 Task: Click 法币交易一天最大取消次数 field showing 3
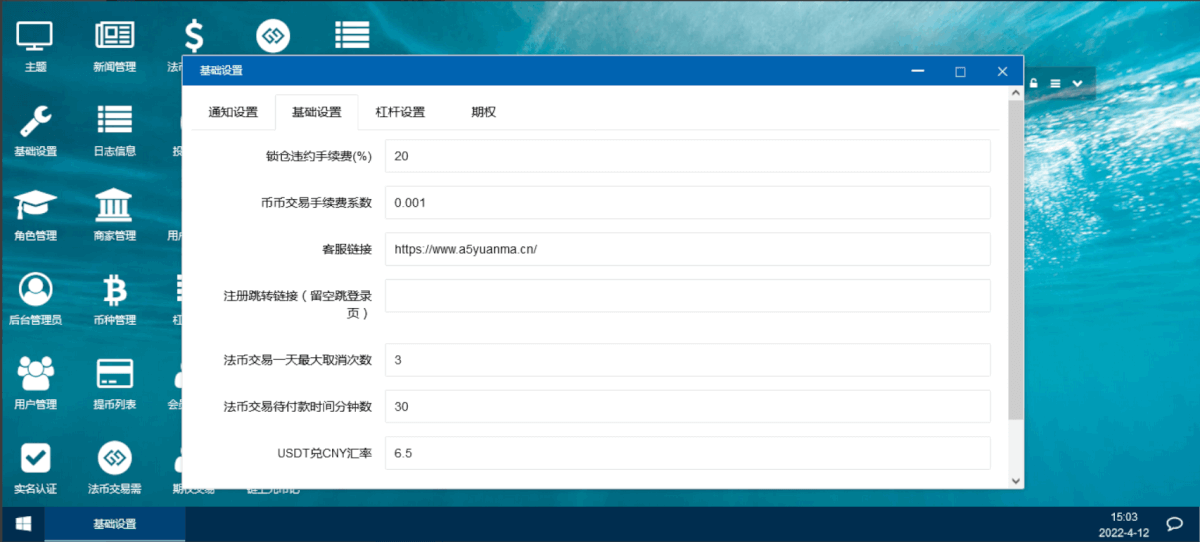[687, 360]
